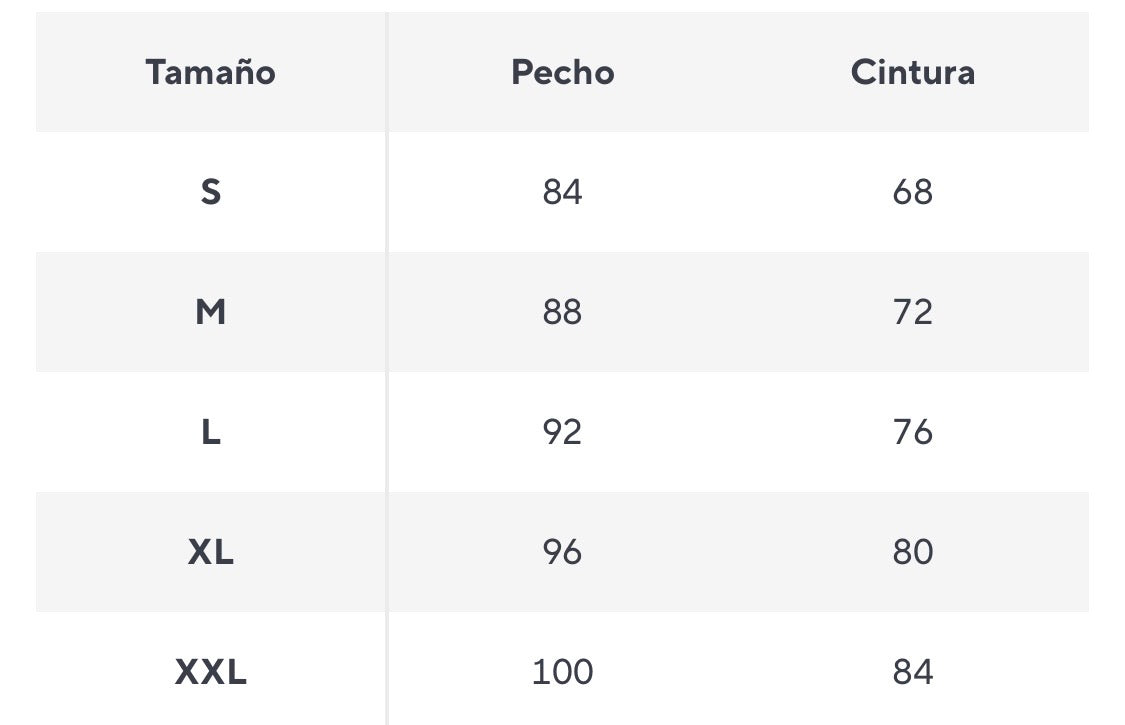1125x725 pixels.
Task: Click Cintura value 76 for size L
Action: 912,432
